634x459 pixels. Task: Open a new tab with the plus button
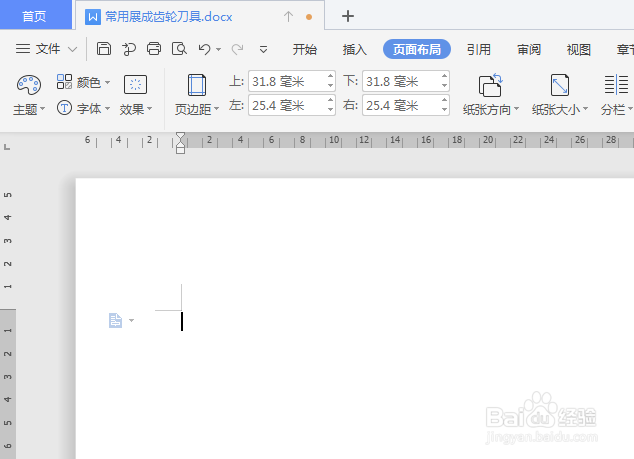348,16
